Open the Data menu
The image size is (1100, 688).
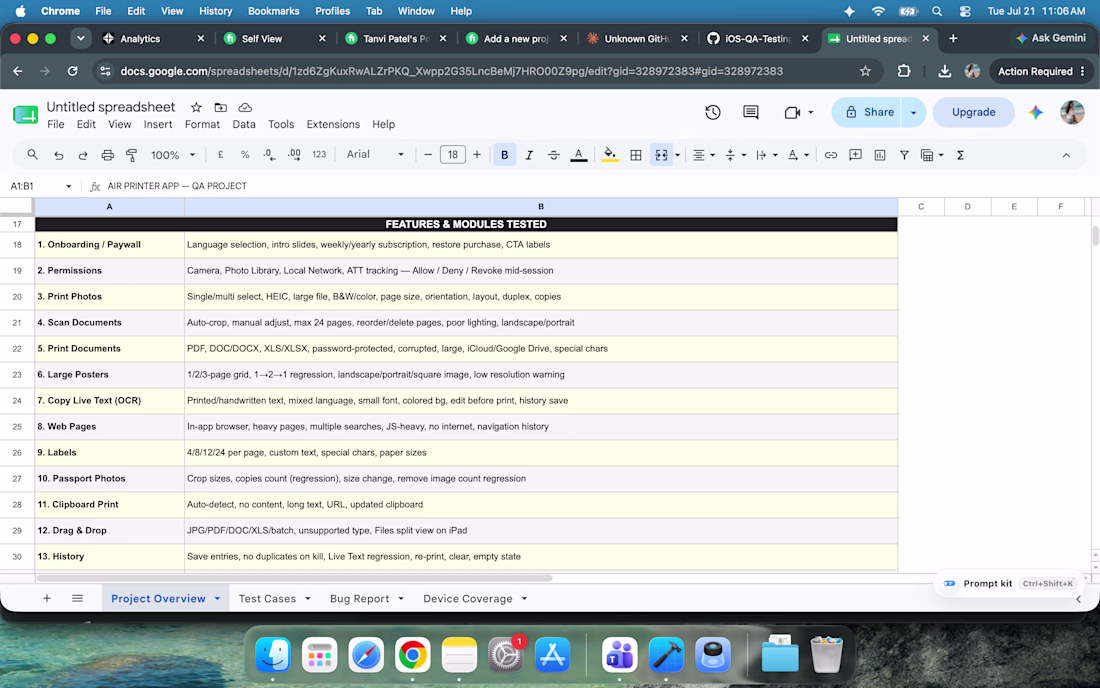click(243, 124)
